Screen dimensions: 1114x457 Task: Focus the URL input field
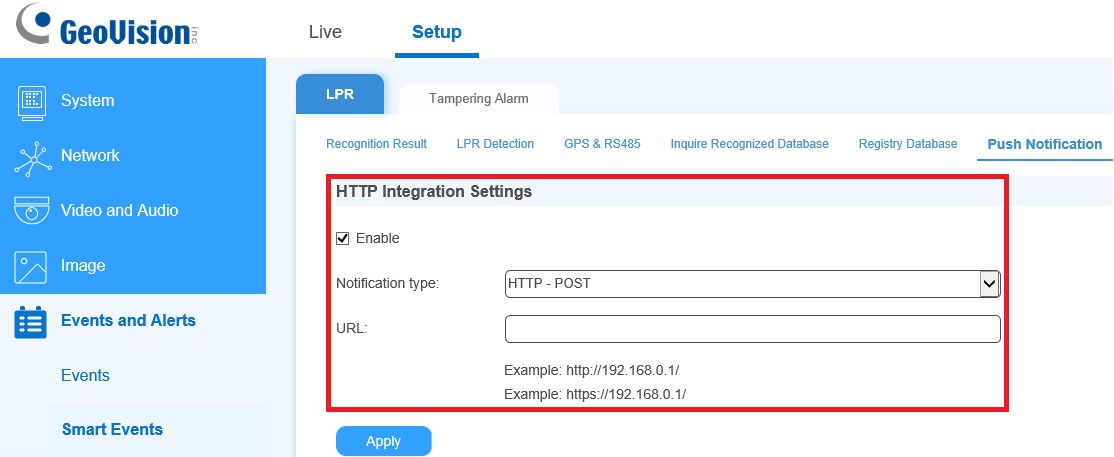pyautogui.click(x=752, y=329)
